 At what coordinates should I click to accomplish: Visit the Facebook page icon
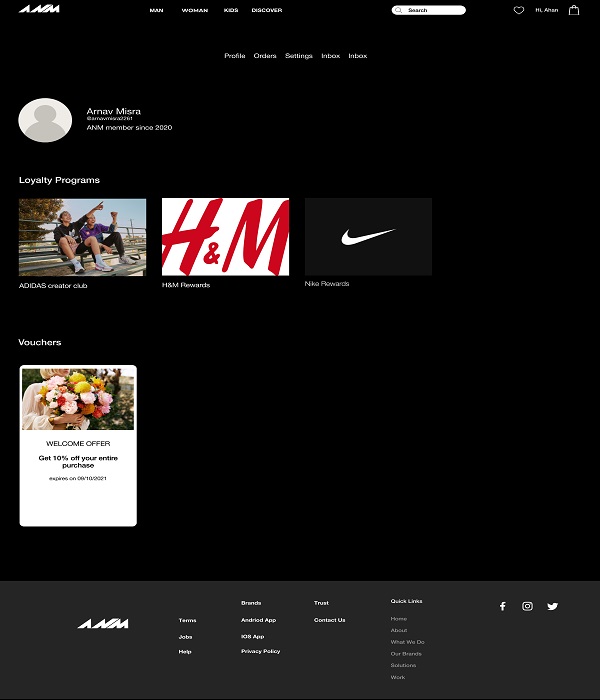pos(503,606)
